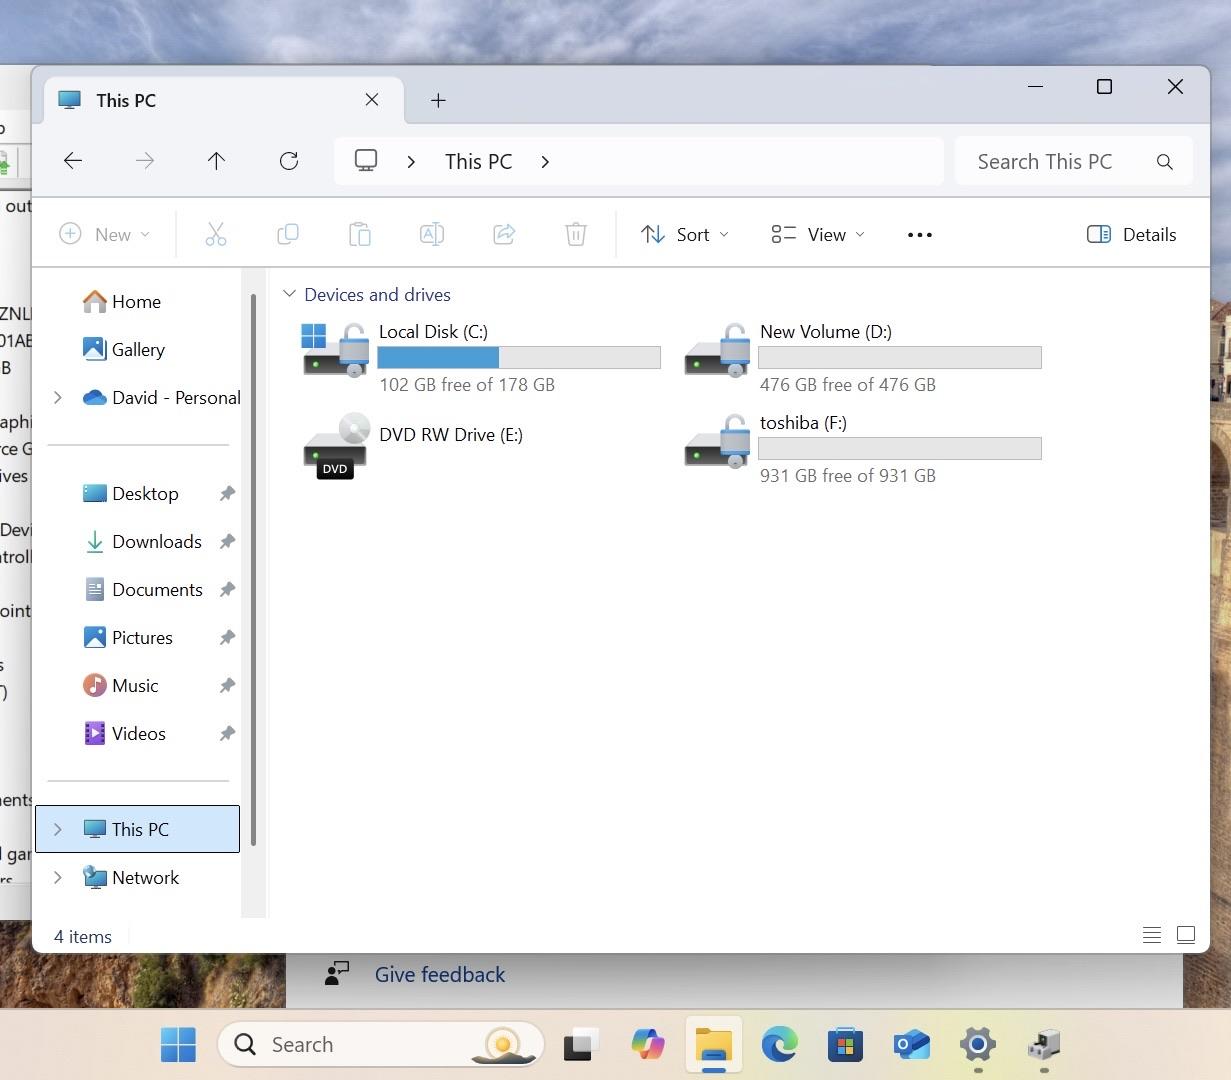Click the Share icon in toolbar

tap(504, 234)
